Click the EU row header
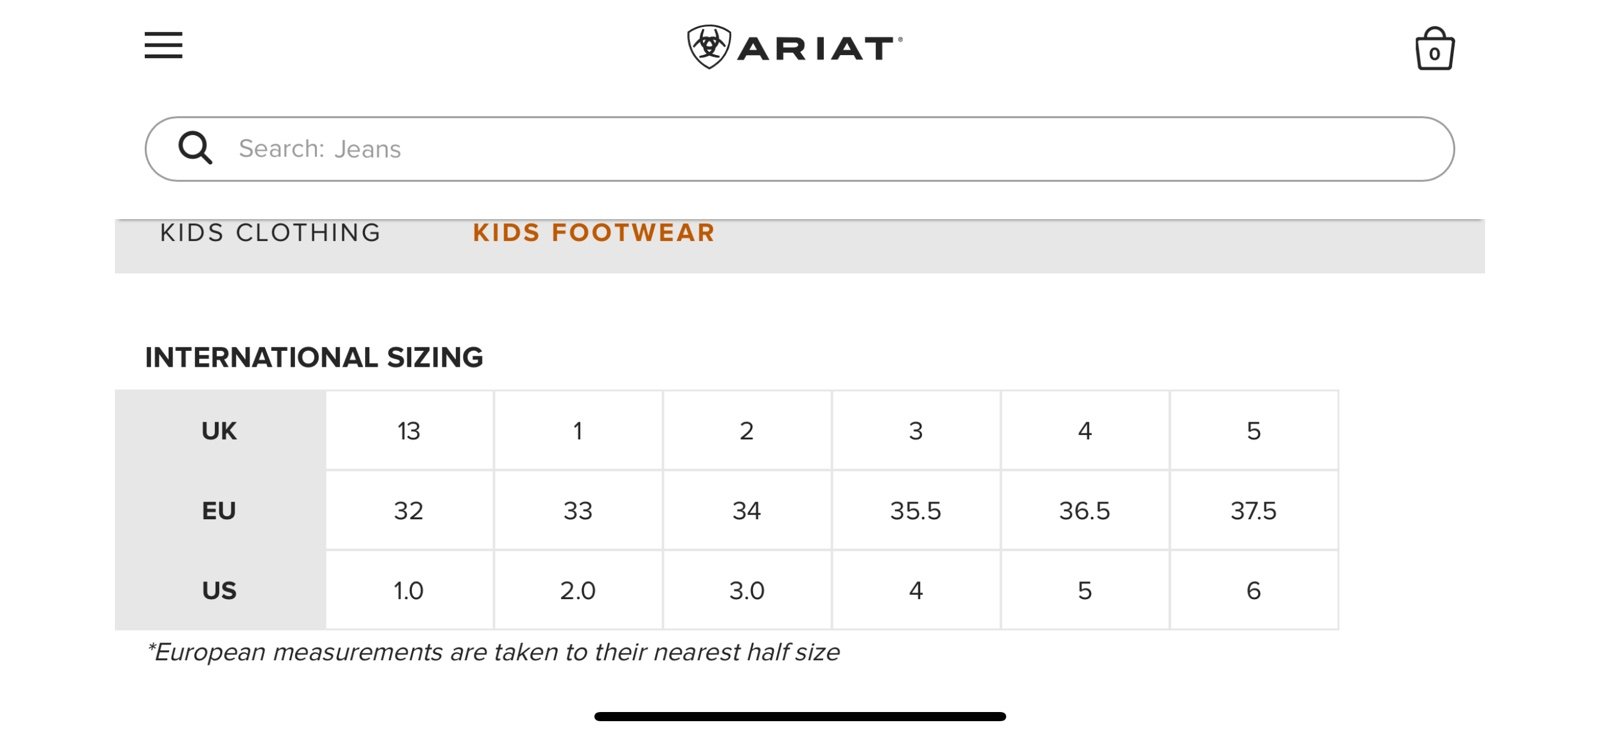Screen dimensions: 1600x736 220,511
